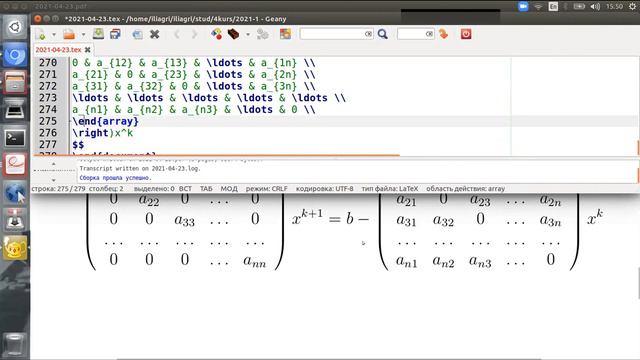640x360 pixels.
Task: Navigate back one location
Action: [177, 34]
